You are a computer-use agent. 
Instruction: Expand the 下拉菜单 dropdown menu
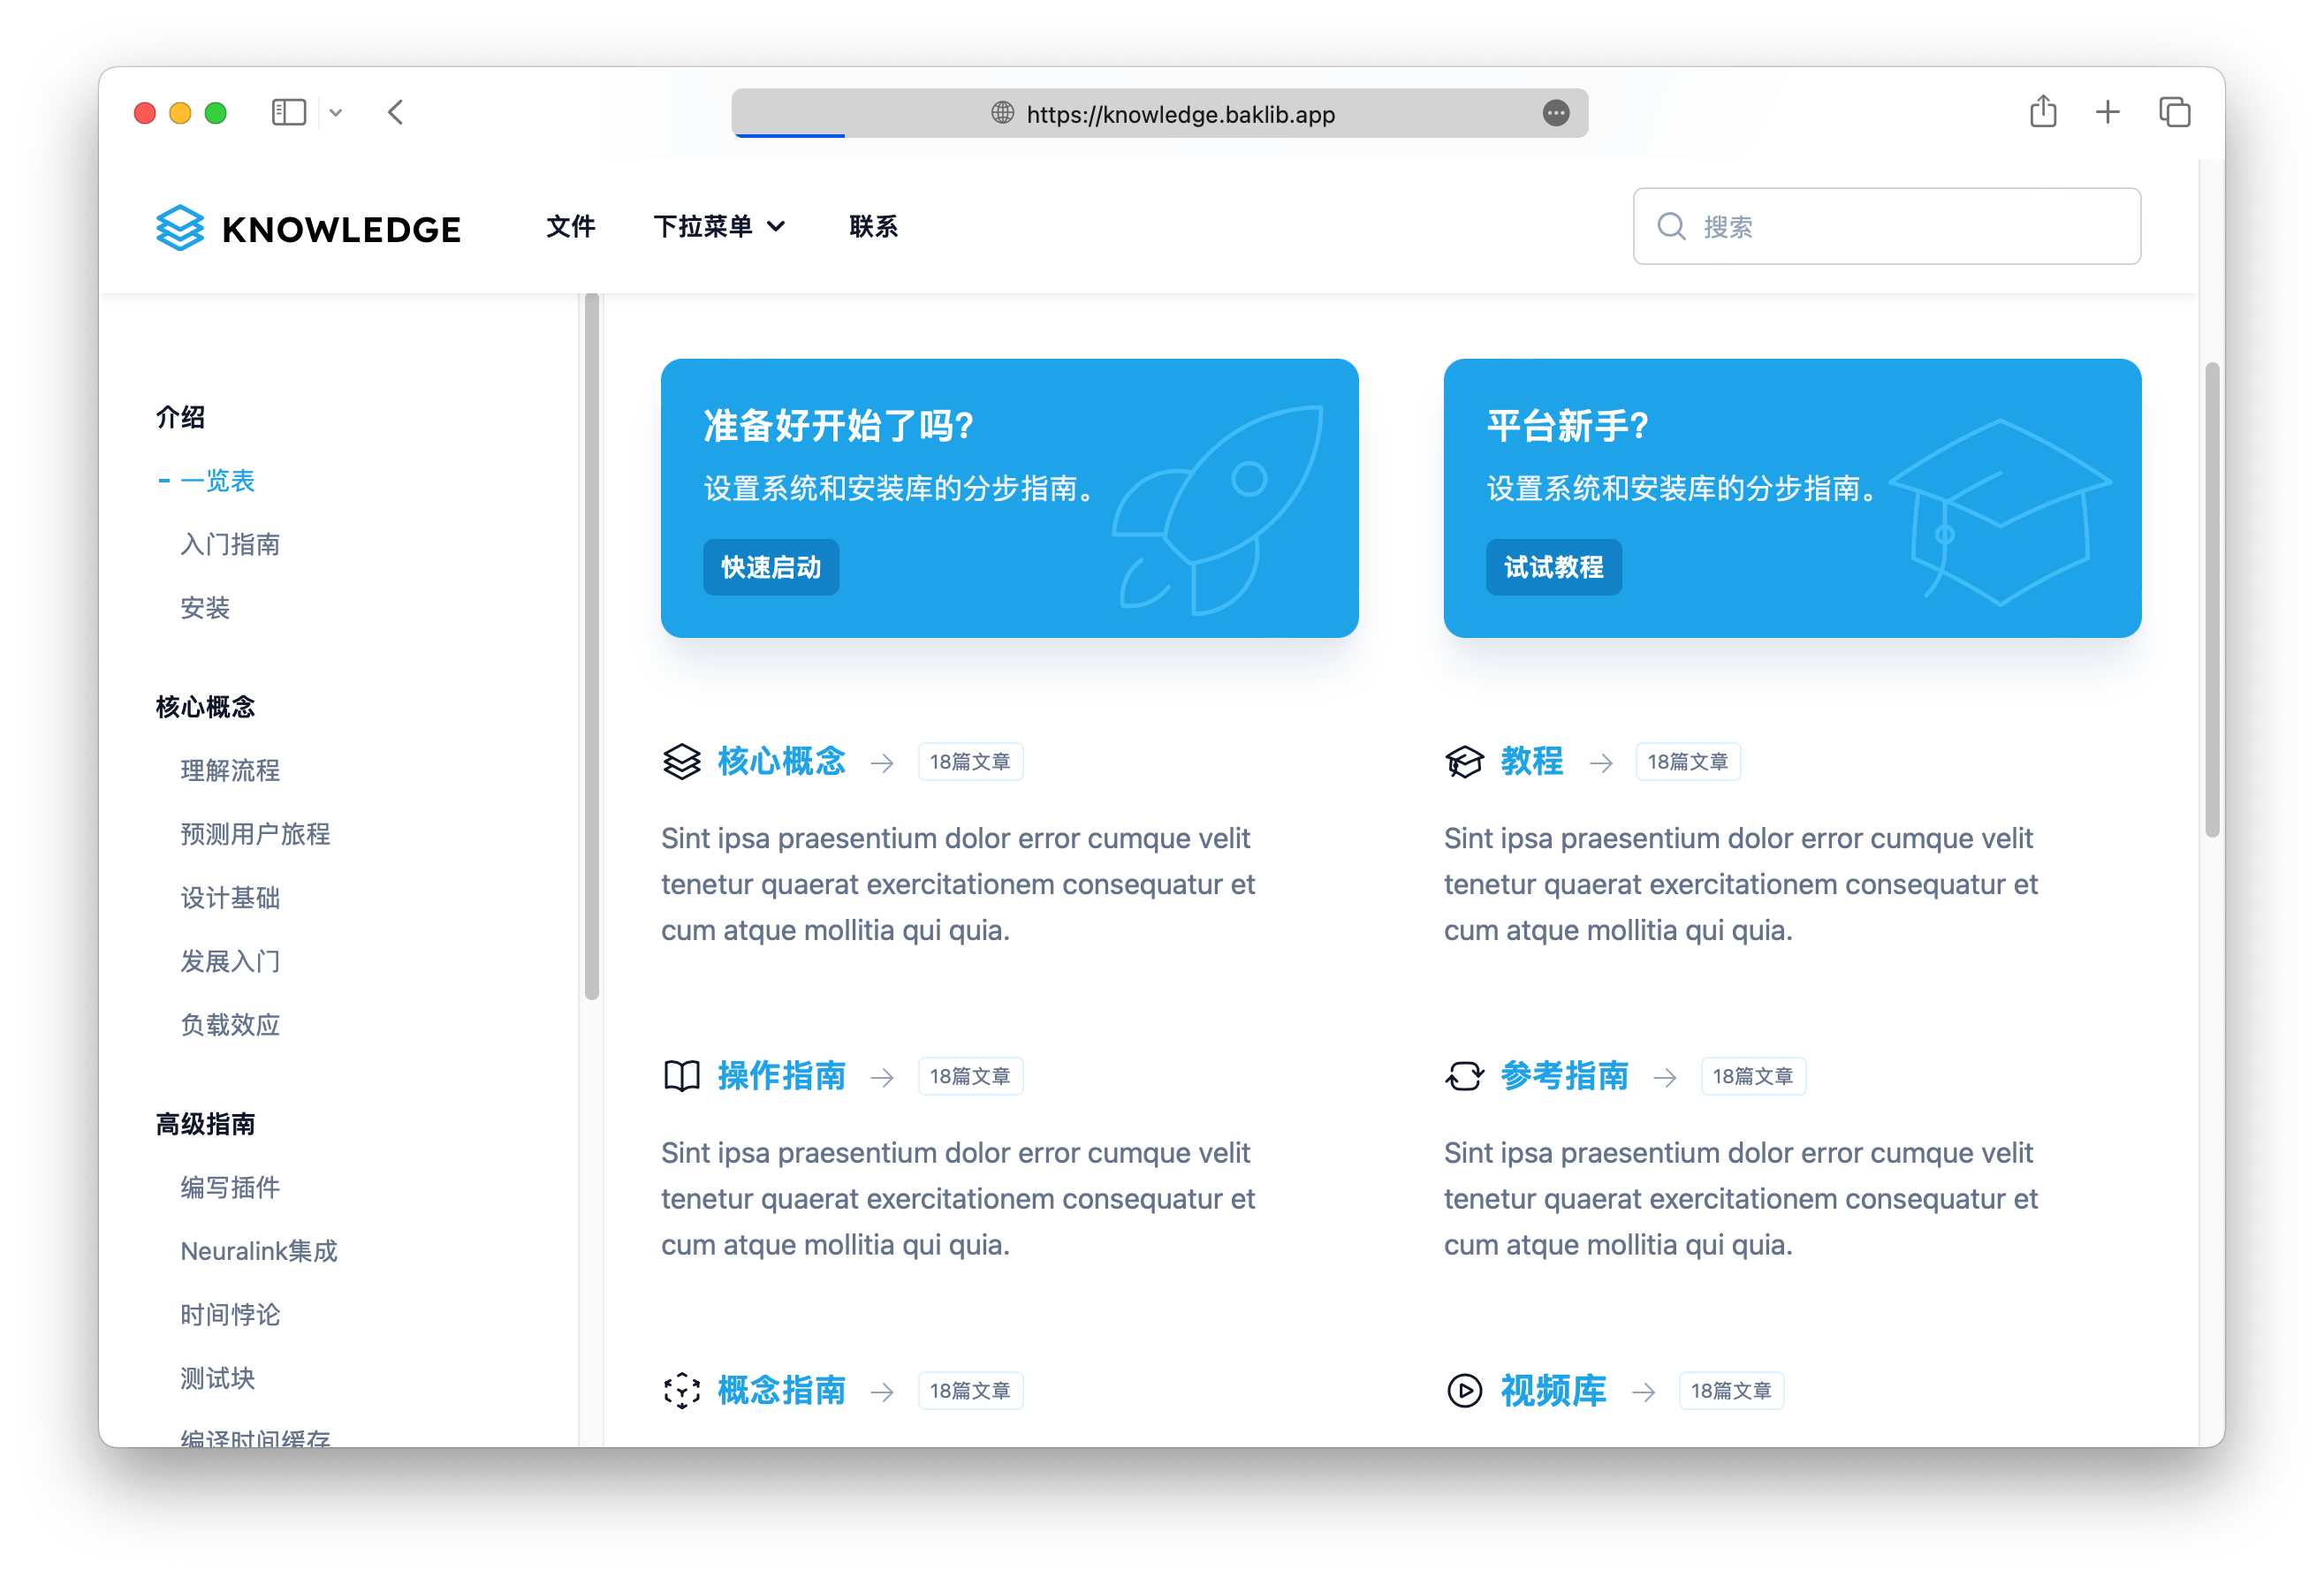coord(719,227)
